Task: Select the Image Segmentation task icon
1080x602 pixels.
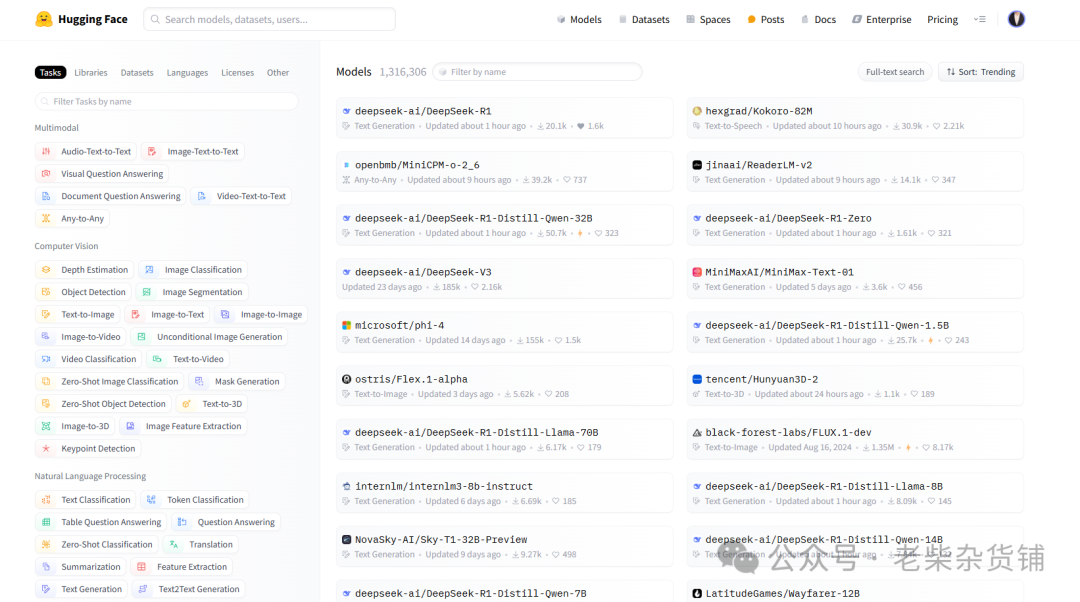Action: point(147,292)
